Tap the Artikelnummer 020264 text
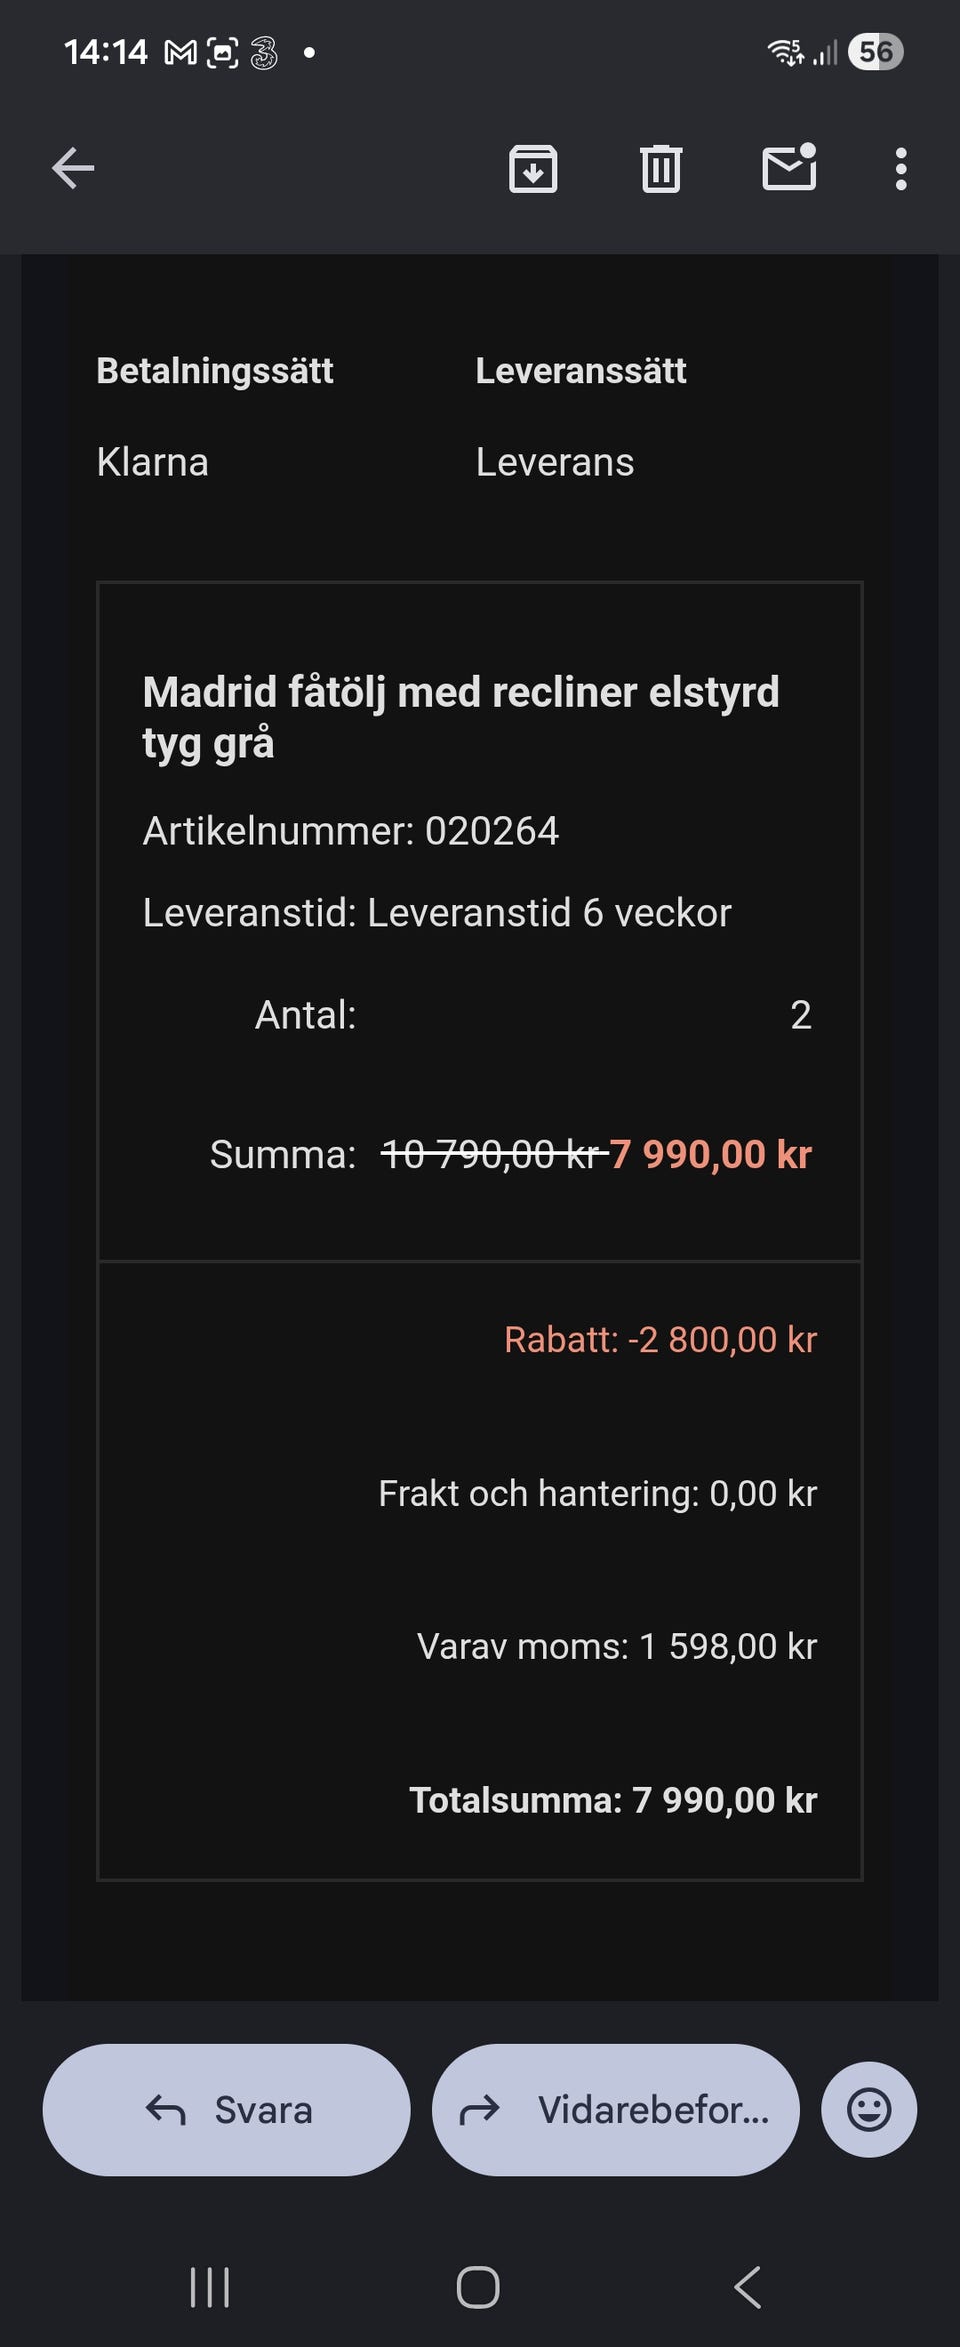This screenshot has height=2347, width=960. tap(351, 831)
